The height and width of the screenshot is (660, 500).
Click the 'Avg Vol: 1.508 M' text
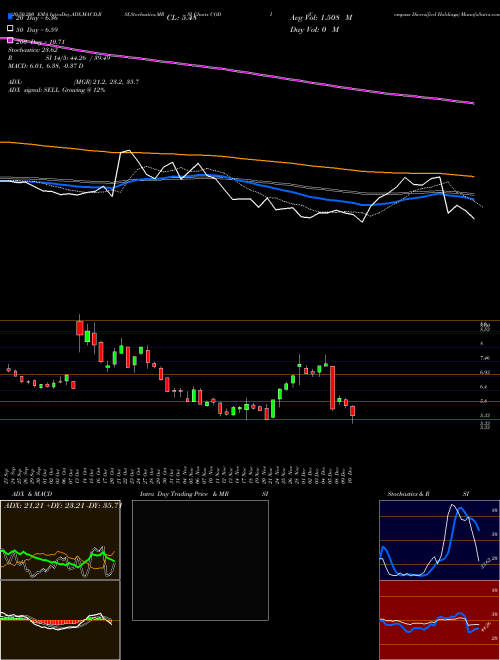coord(321,18)
